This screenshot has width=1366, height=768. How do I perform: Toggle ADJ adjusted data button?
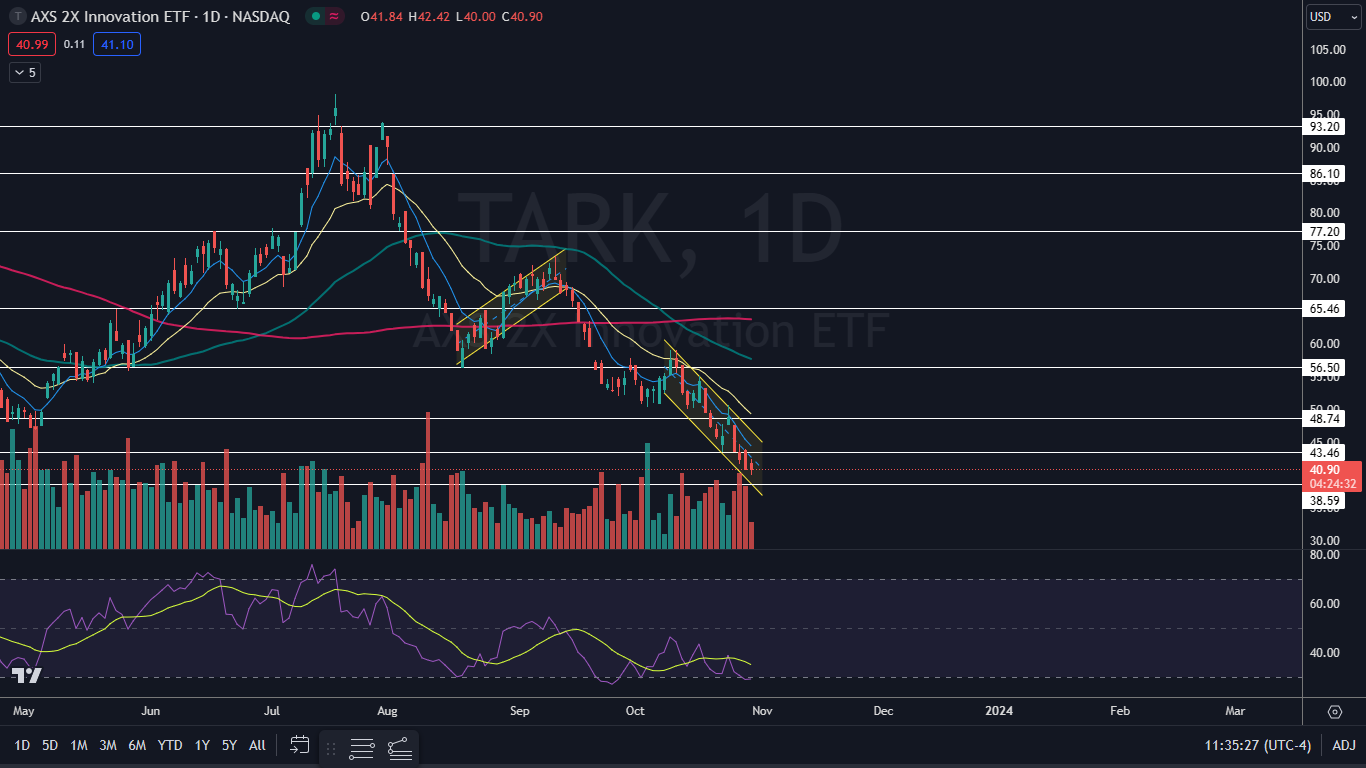pos(1344,745)
